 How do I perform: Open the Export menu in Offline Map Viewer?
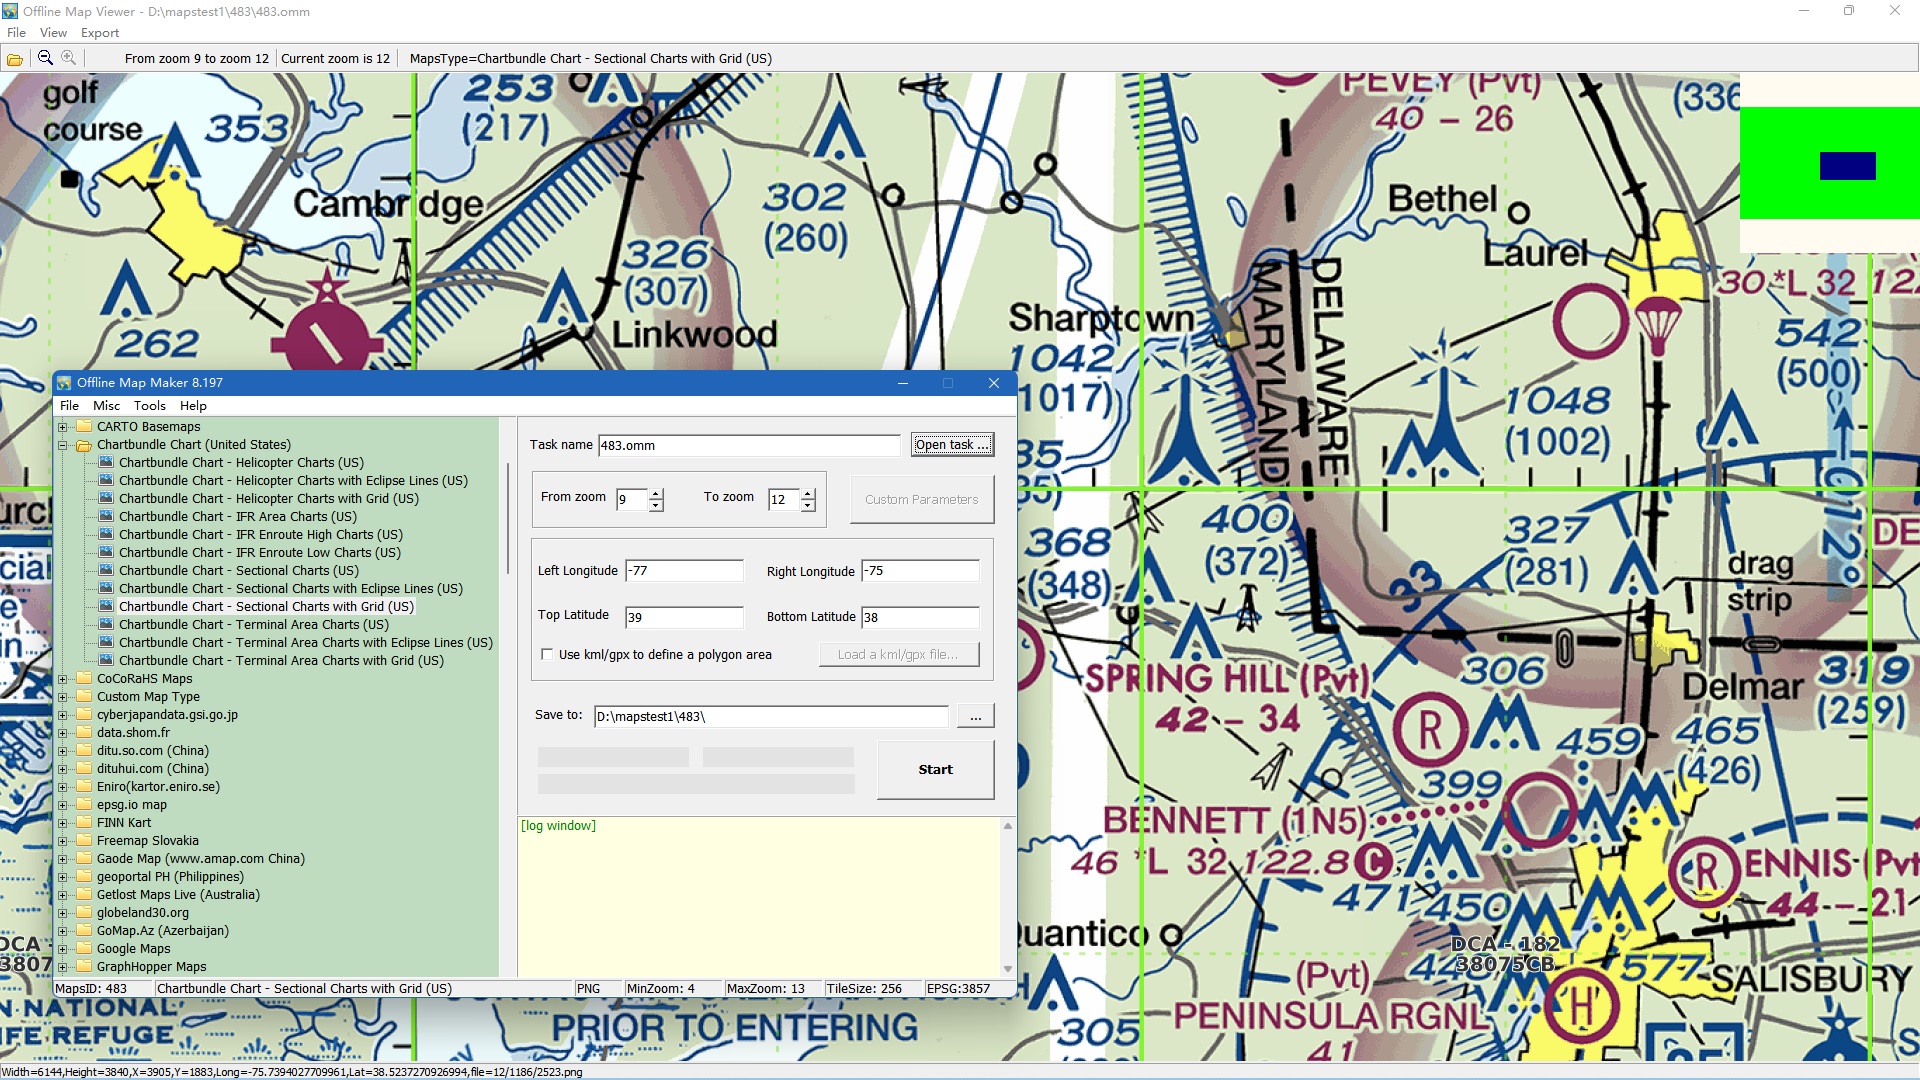click(x=100, y=33)
